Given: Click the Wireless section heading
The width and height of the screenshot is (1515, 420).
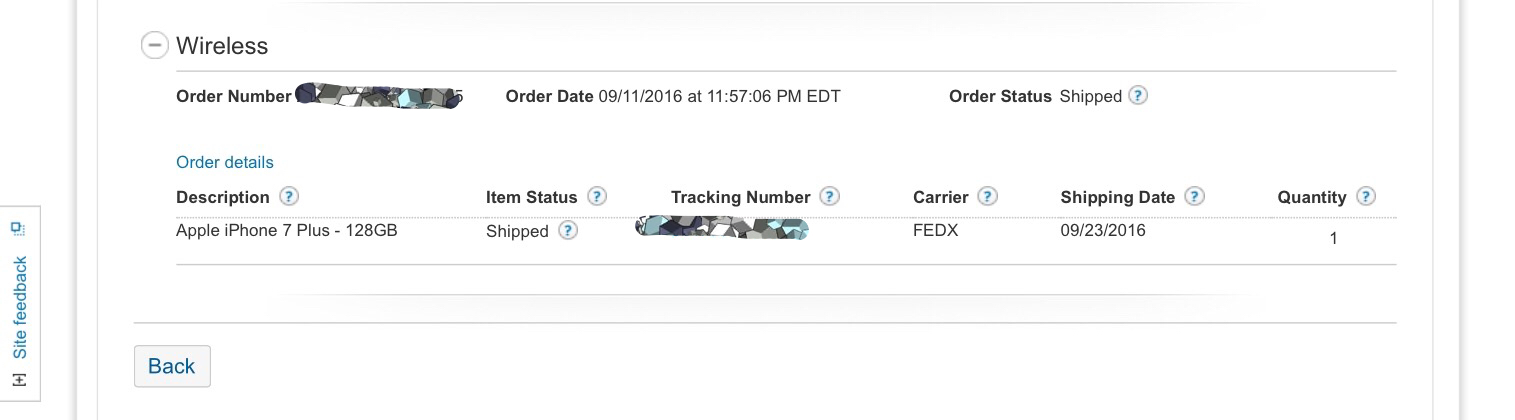Looking at the screenshot, I should (222, 45).
